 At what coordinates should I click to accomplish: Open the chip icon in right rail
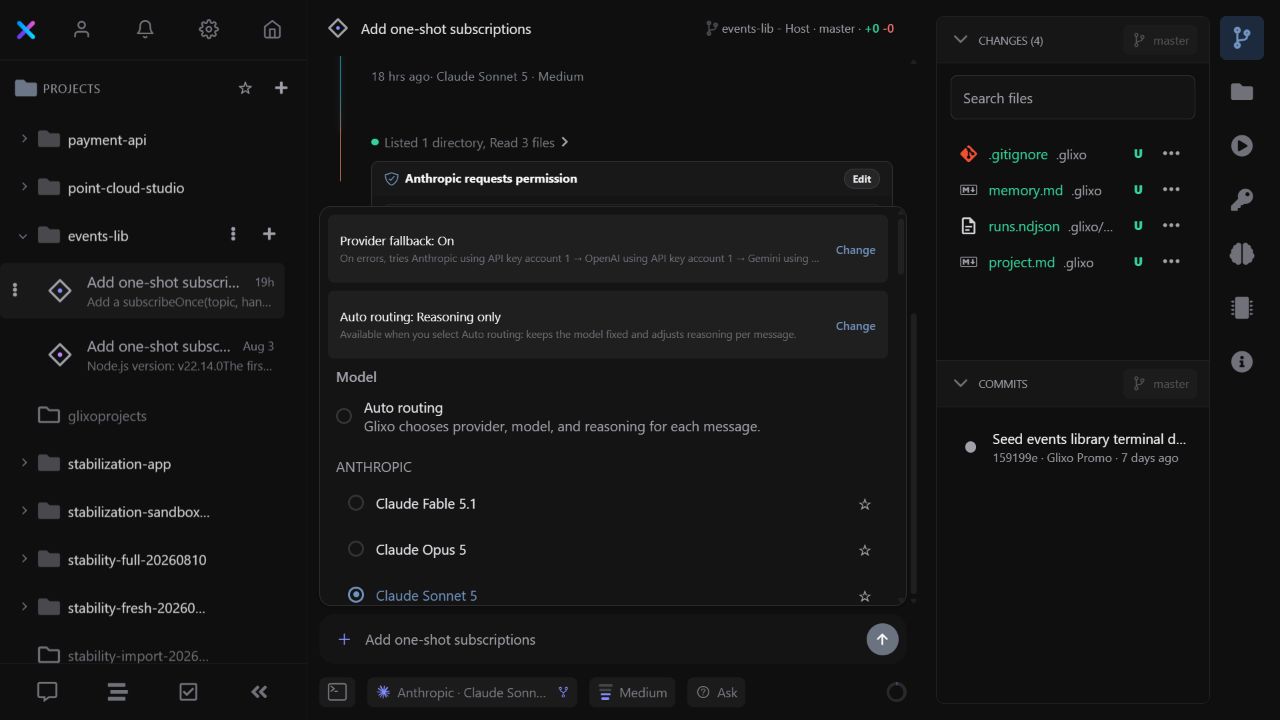click(1242, 308)
